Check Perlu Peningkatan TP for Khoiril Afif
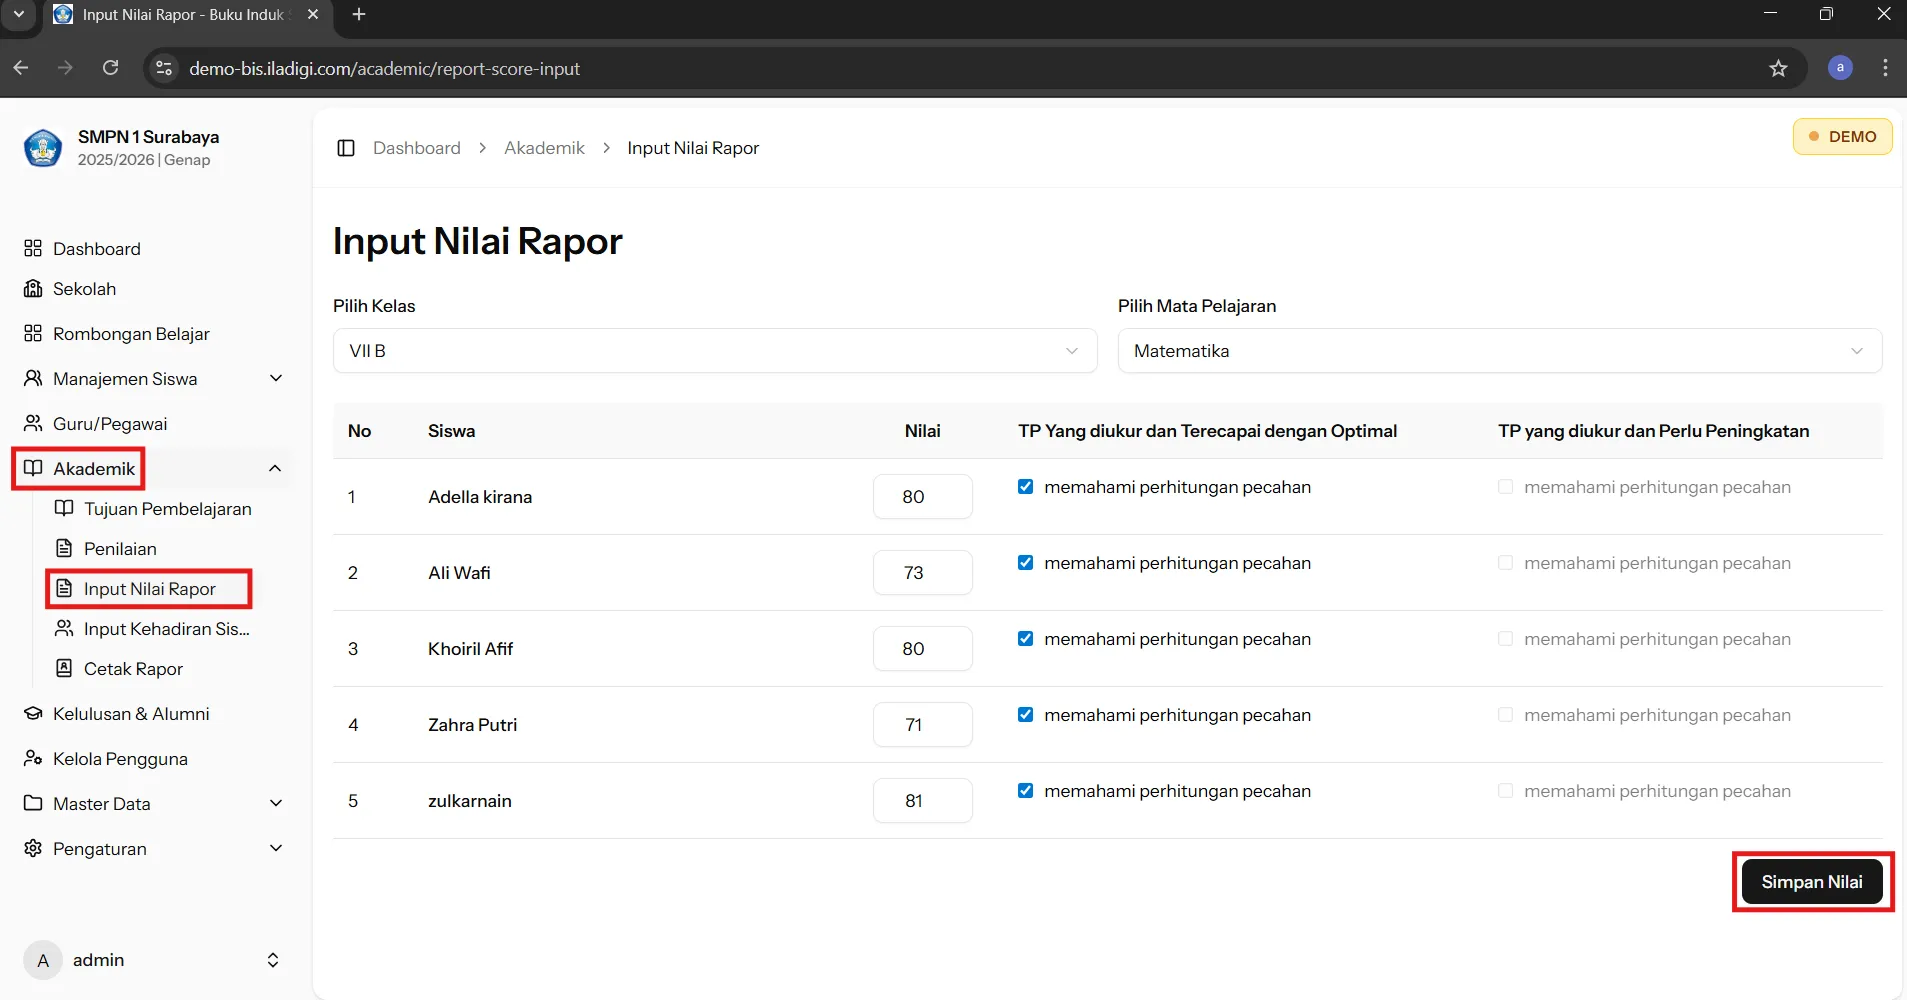1907x1000 pixels. pos(1505,639)
